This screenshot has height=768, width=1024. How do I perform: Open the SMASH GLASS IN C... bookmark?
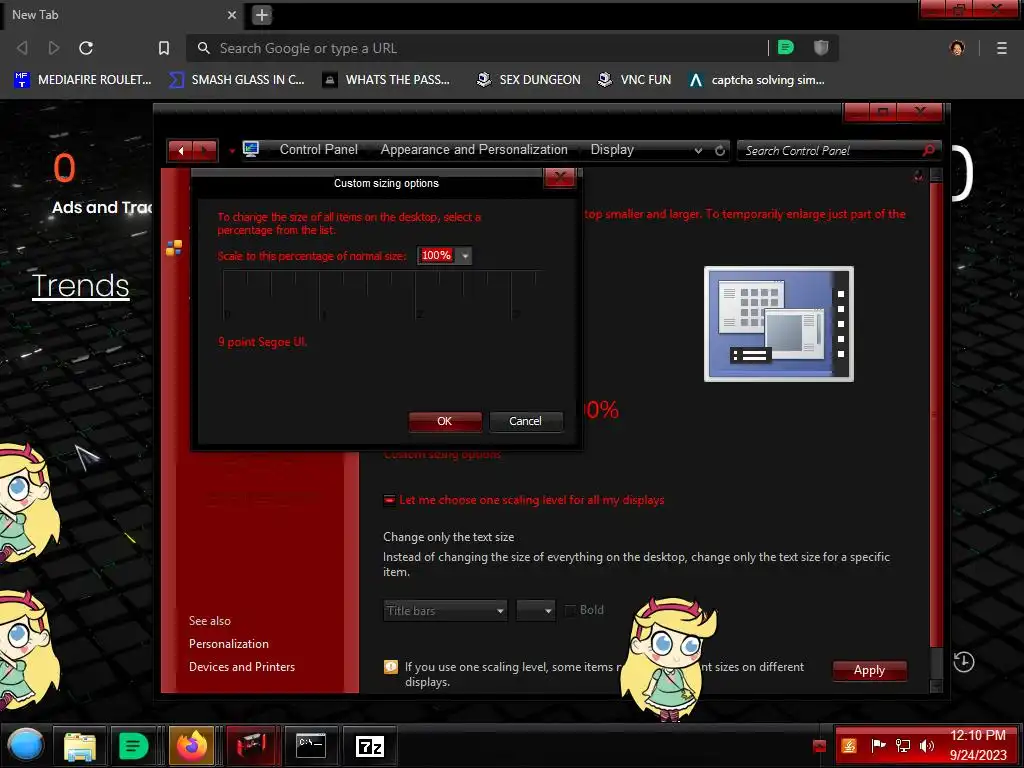(x=236, y=80)
